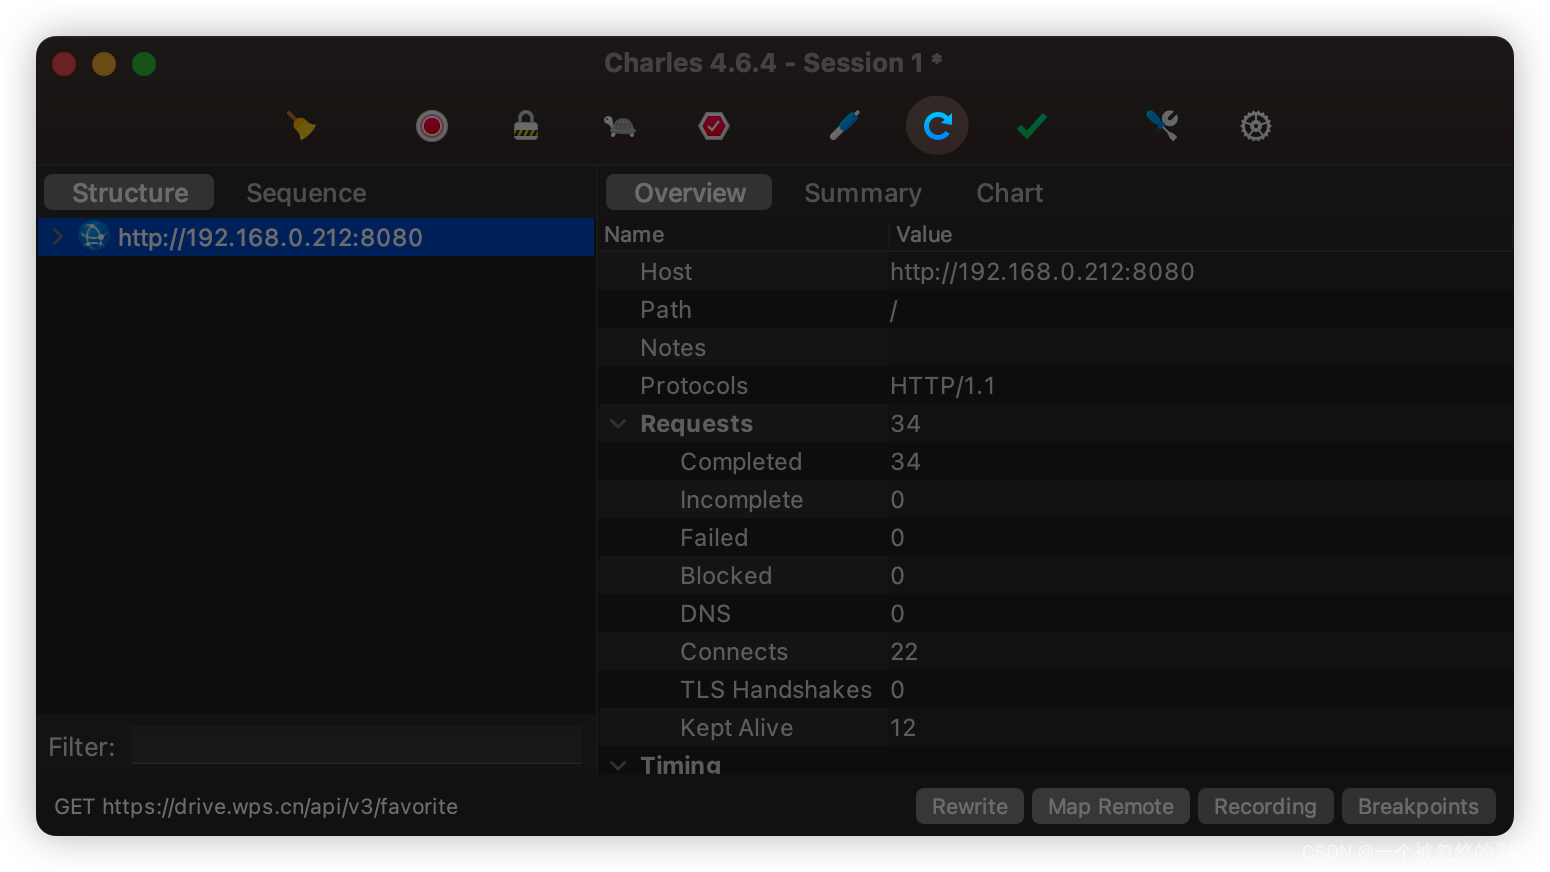Image resolution: width=1550 pixels, height=872 pixels.
Task: Maximize the window with the green button
Action: 144,64
